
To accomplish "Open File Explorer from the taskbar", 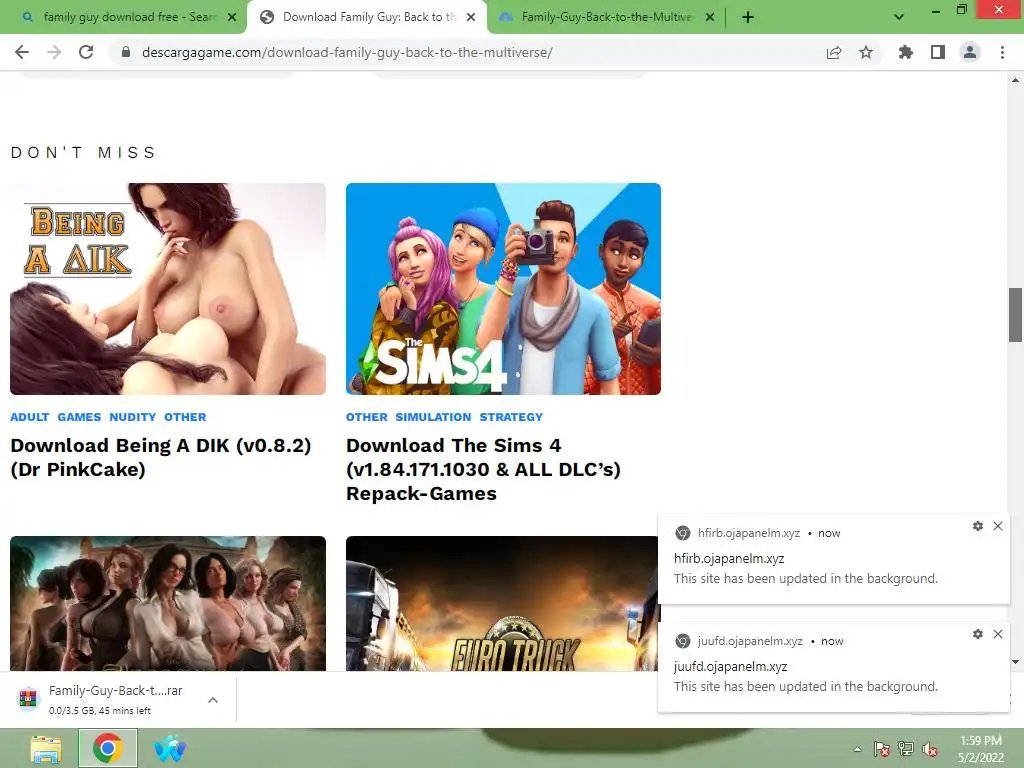I will (46, 748).
